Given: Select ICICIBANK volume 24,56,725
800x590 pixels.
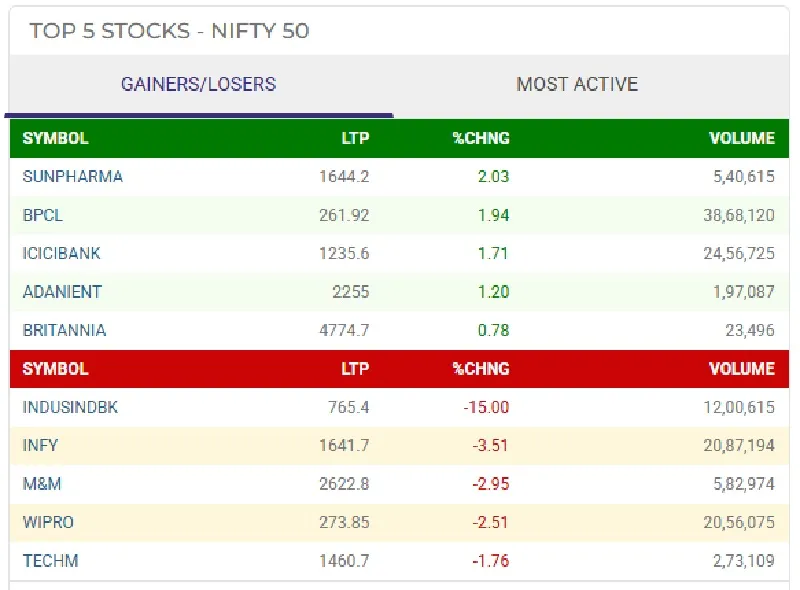Looking at the screenshot, I should [739, 254].
